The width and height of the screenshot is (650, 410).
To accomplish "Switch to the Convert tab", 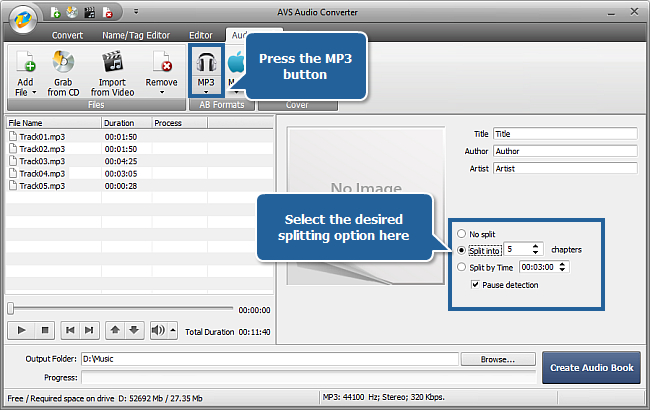I will [x=67, y=35].
